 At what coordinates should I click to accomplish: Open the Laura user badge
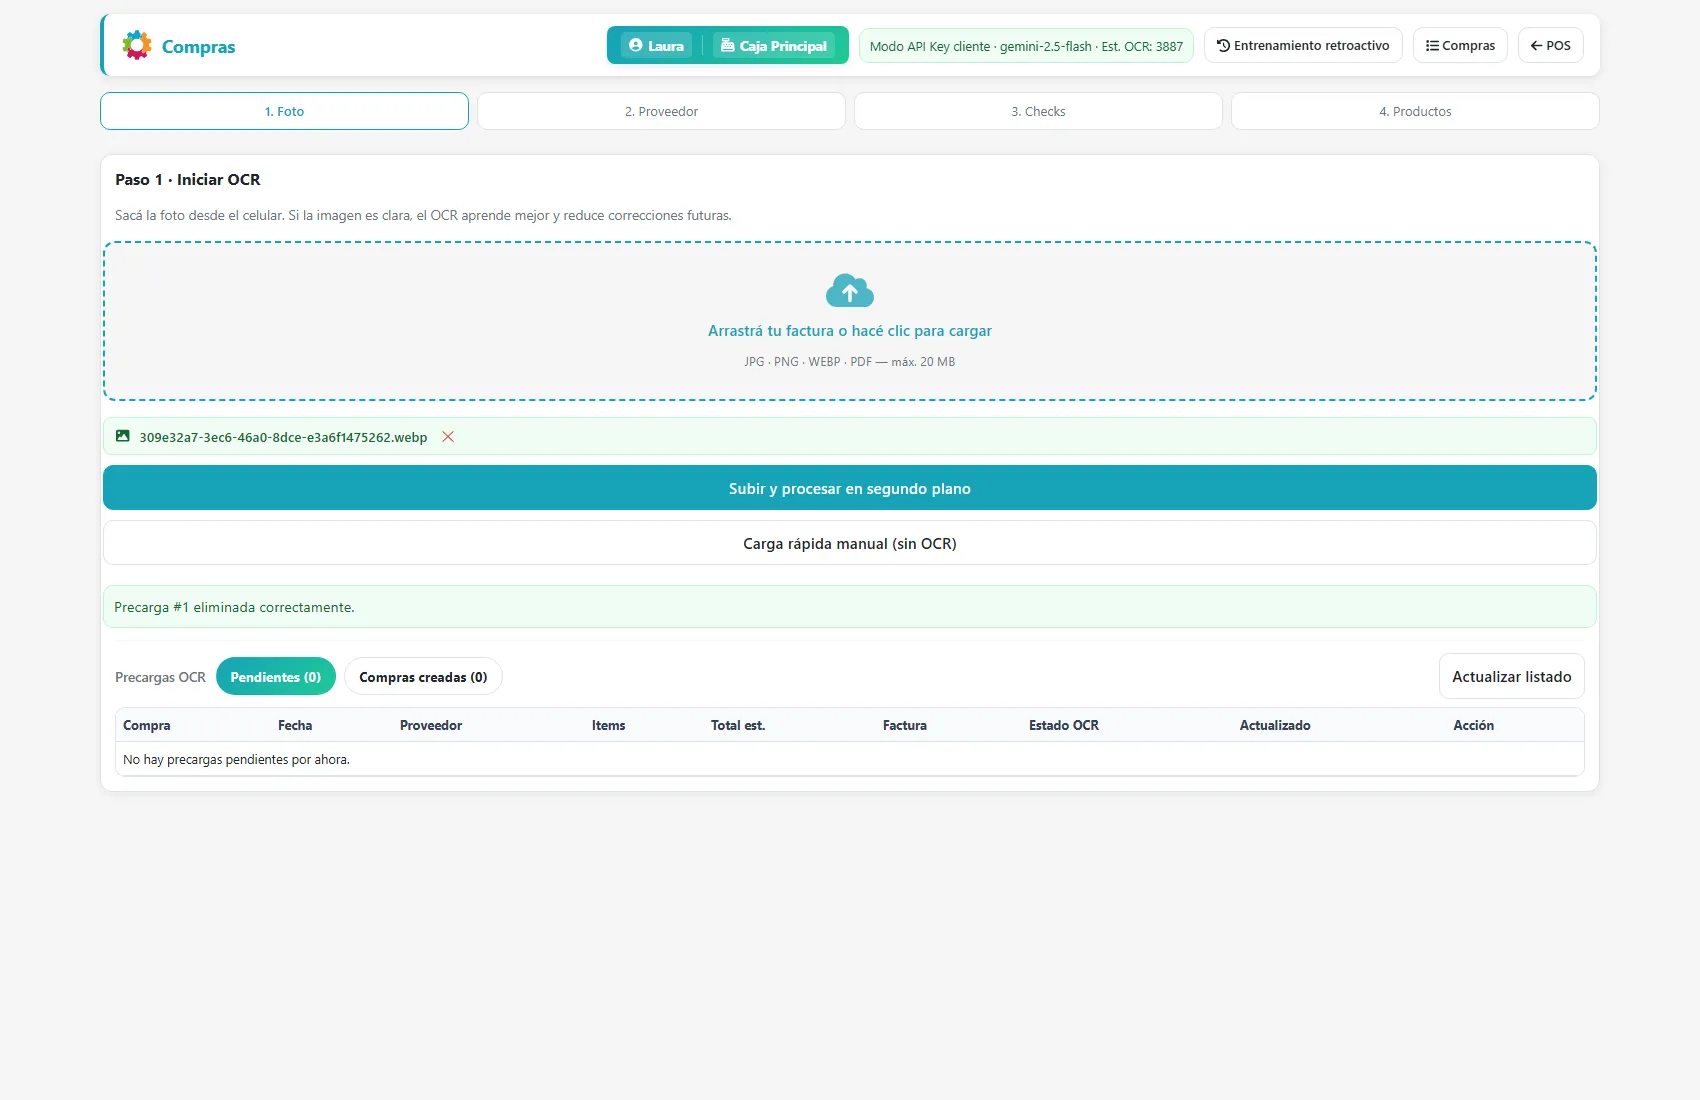click(x=656, y=45)
